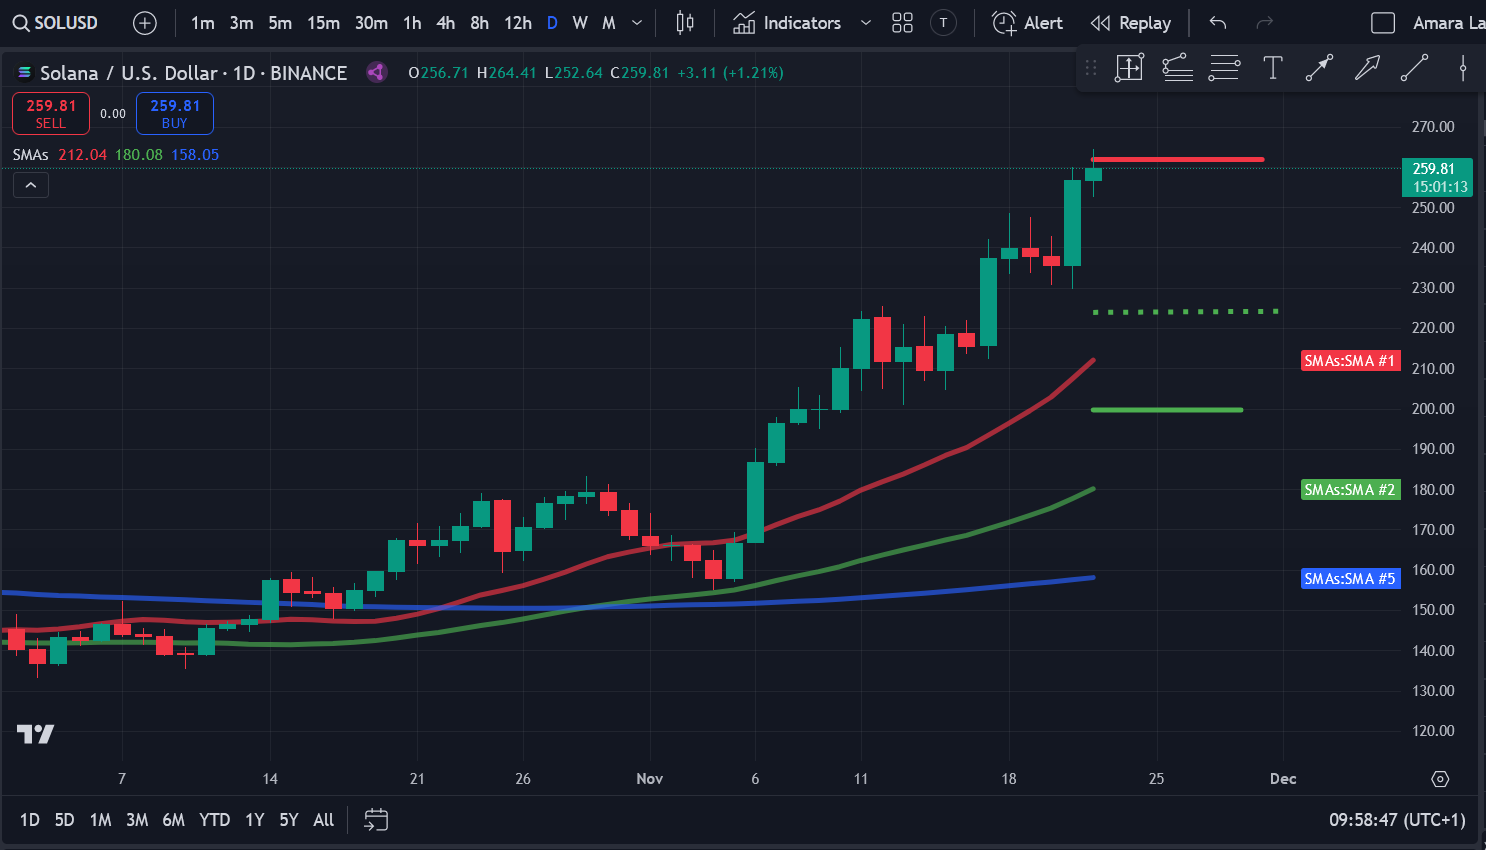Open the Amara La layout name menu
Viewport: 1486px width, 850px height.
1448,23
